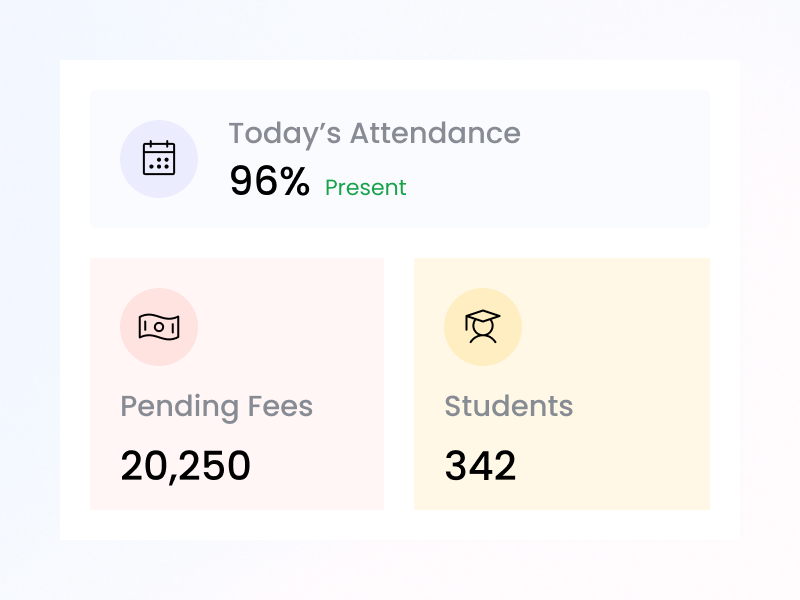This screenshot has width=800, height=600.
Task: Open the Students label
Action: point(508,406)
